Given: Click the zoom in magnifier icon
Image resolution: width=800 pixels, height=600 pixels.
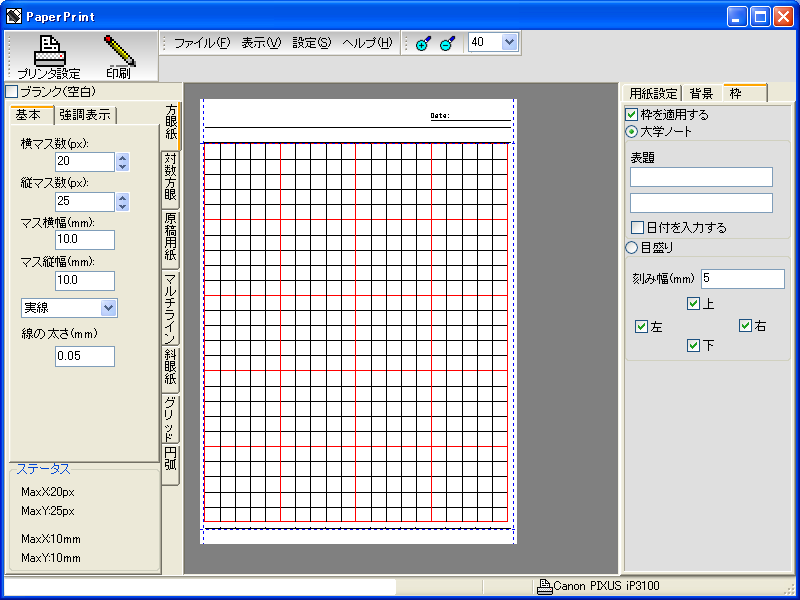Looking at the screenshot, I should (x=423, y=43).
